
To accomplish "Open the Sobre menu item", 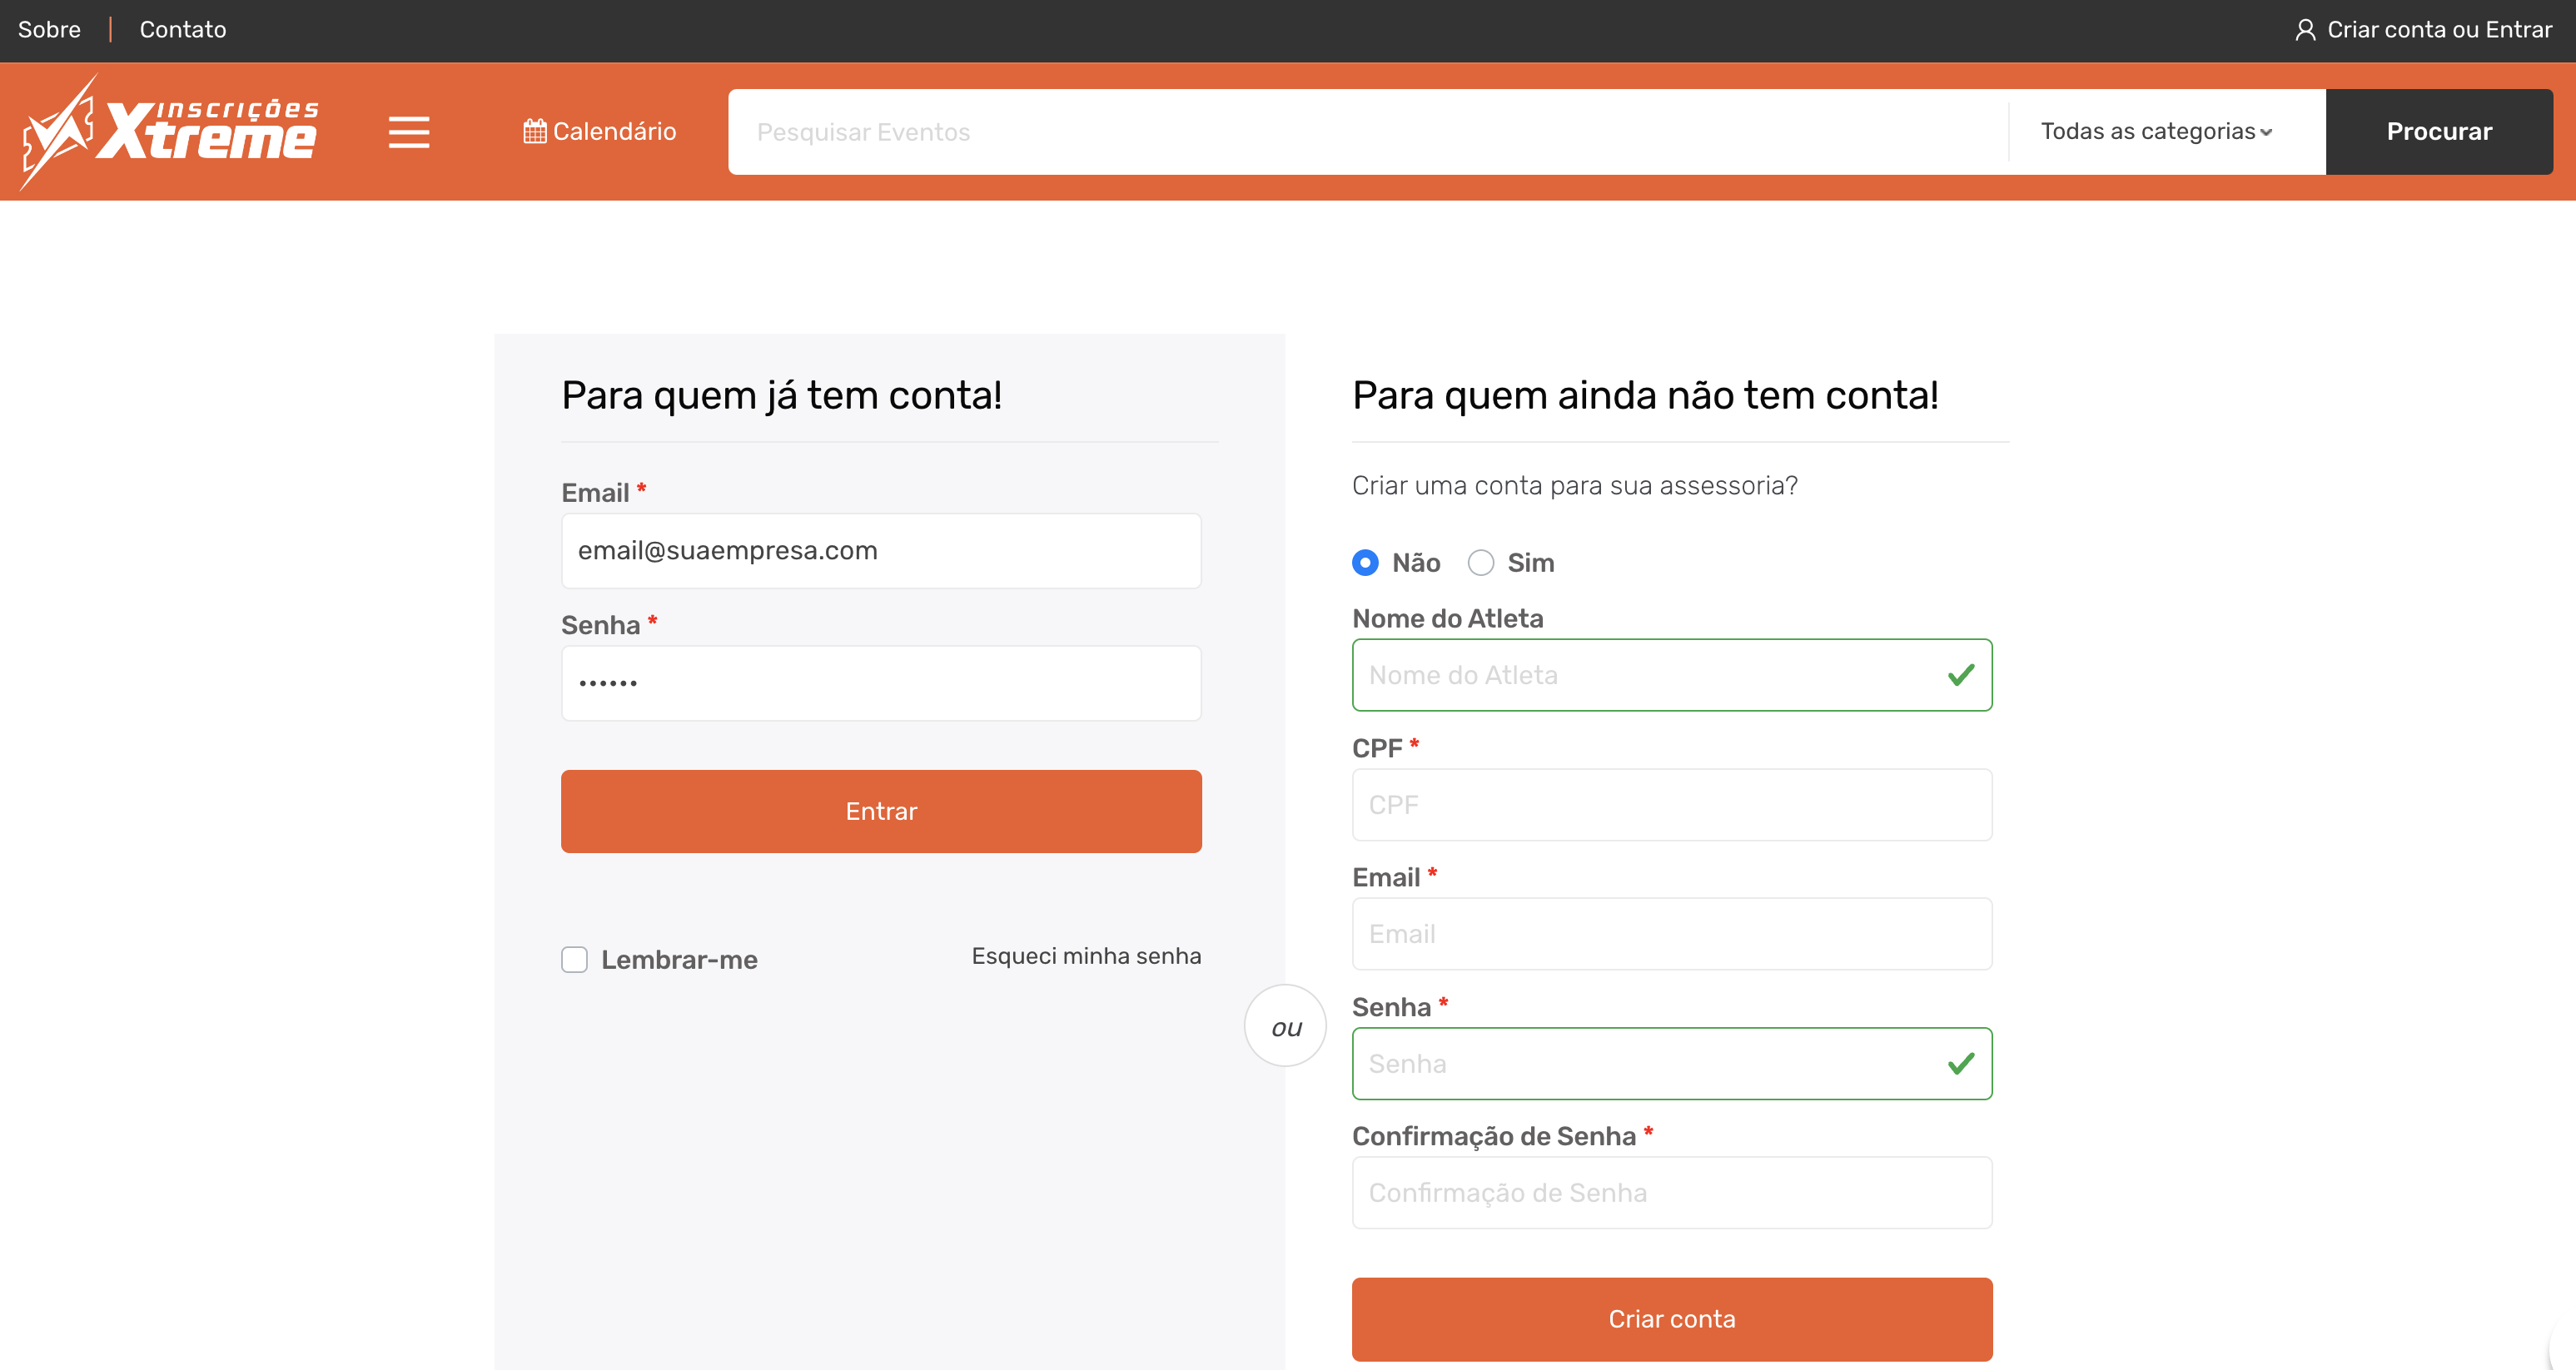I will pos(49,30).
